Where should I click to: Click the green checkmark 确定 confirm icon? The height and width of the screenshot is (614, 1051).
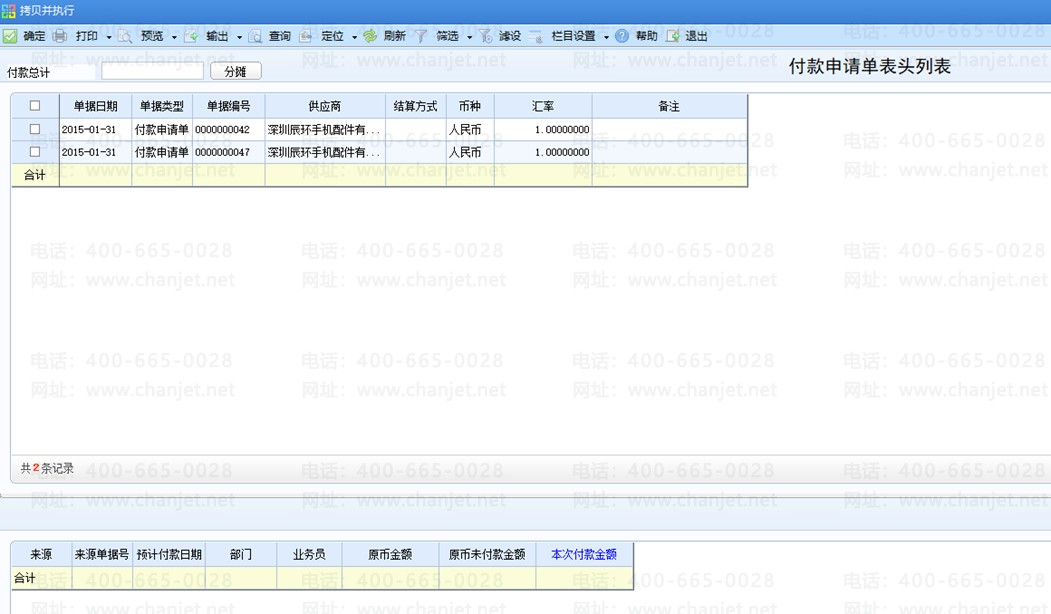pos(9,36)
